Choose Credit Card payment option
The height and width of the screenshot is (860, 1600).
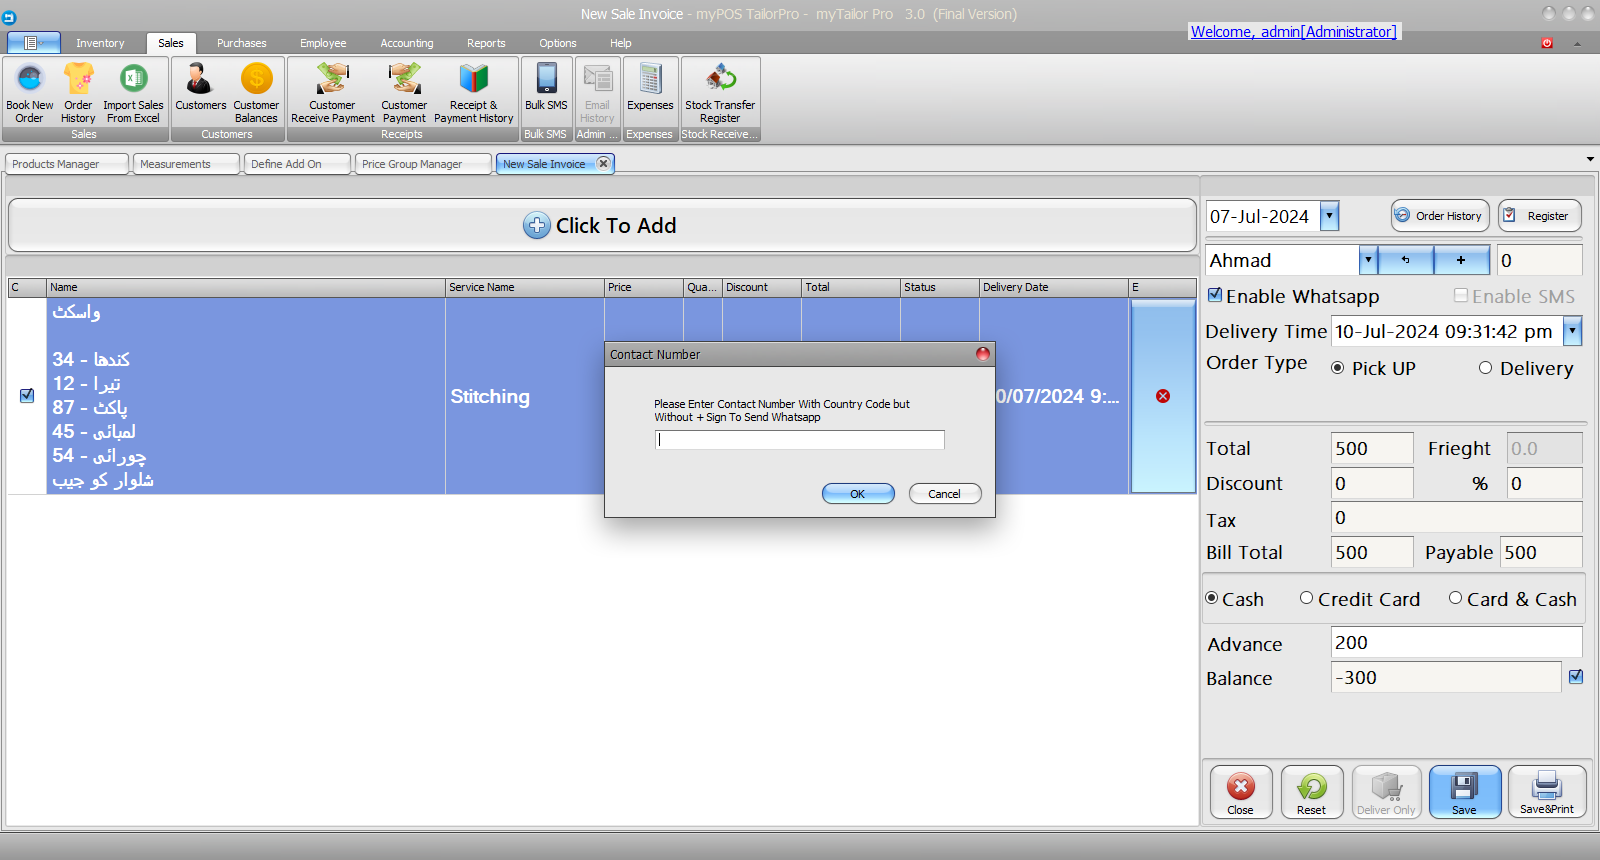pyautogui.click(x=1306, y=598)
